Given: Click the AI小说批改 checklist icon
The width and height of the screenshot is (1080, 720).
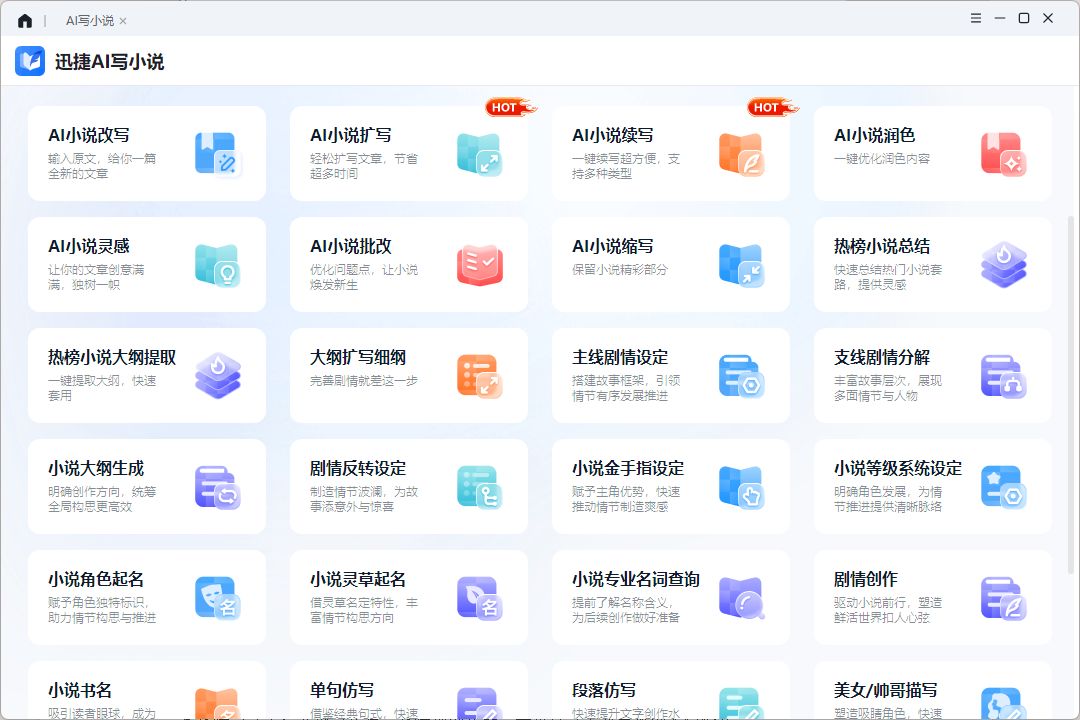Looking at the screenshot, I should click(x=479, y=265).
